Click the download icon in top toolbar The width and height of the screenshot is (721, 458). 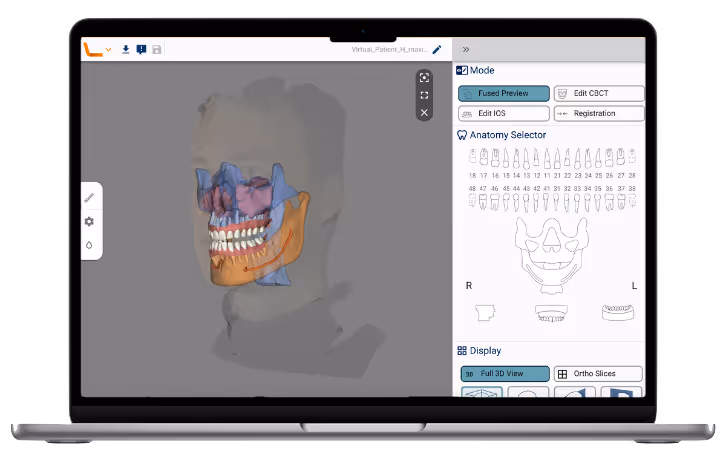[x=126, y=49]
